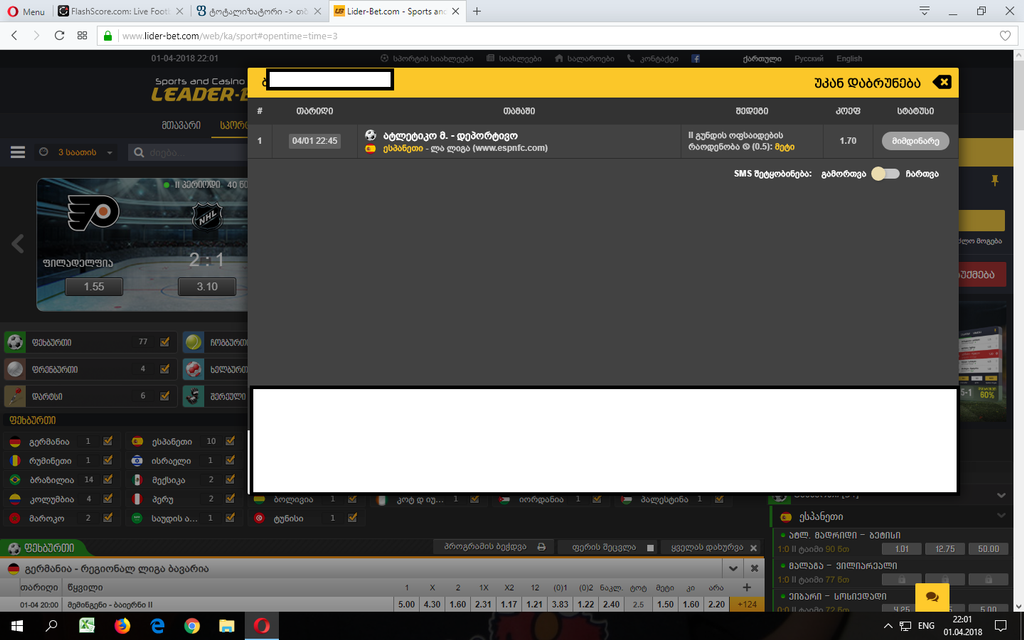Select the draw odds 3.10
The width and height of the screenshot is (1024, 640).
[x=207, y=287]
